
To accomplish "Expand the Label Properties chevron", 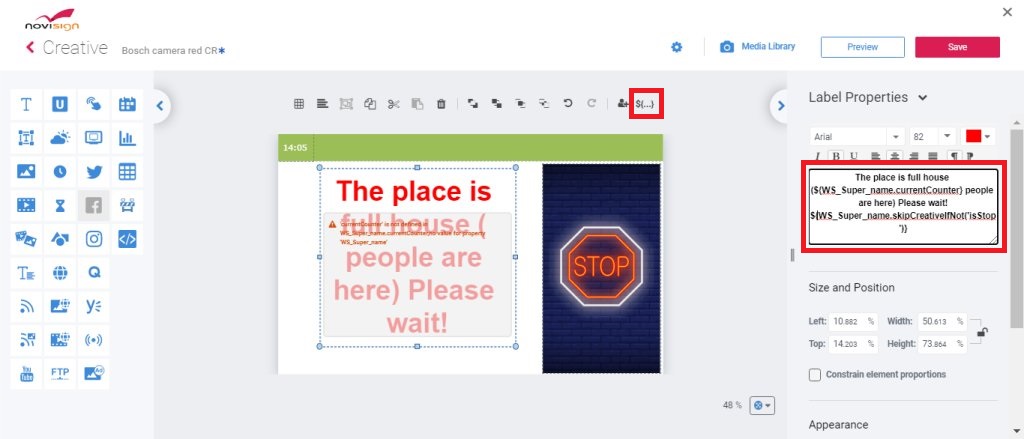I will point(922,98).
